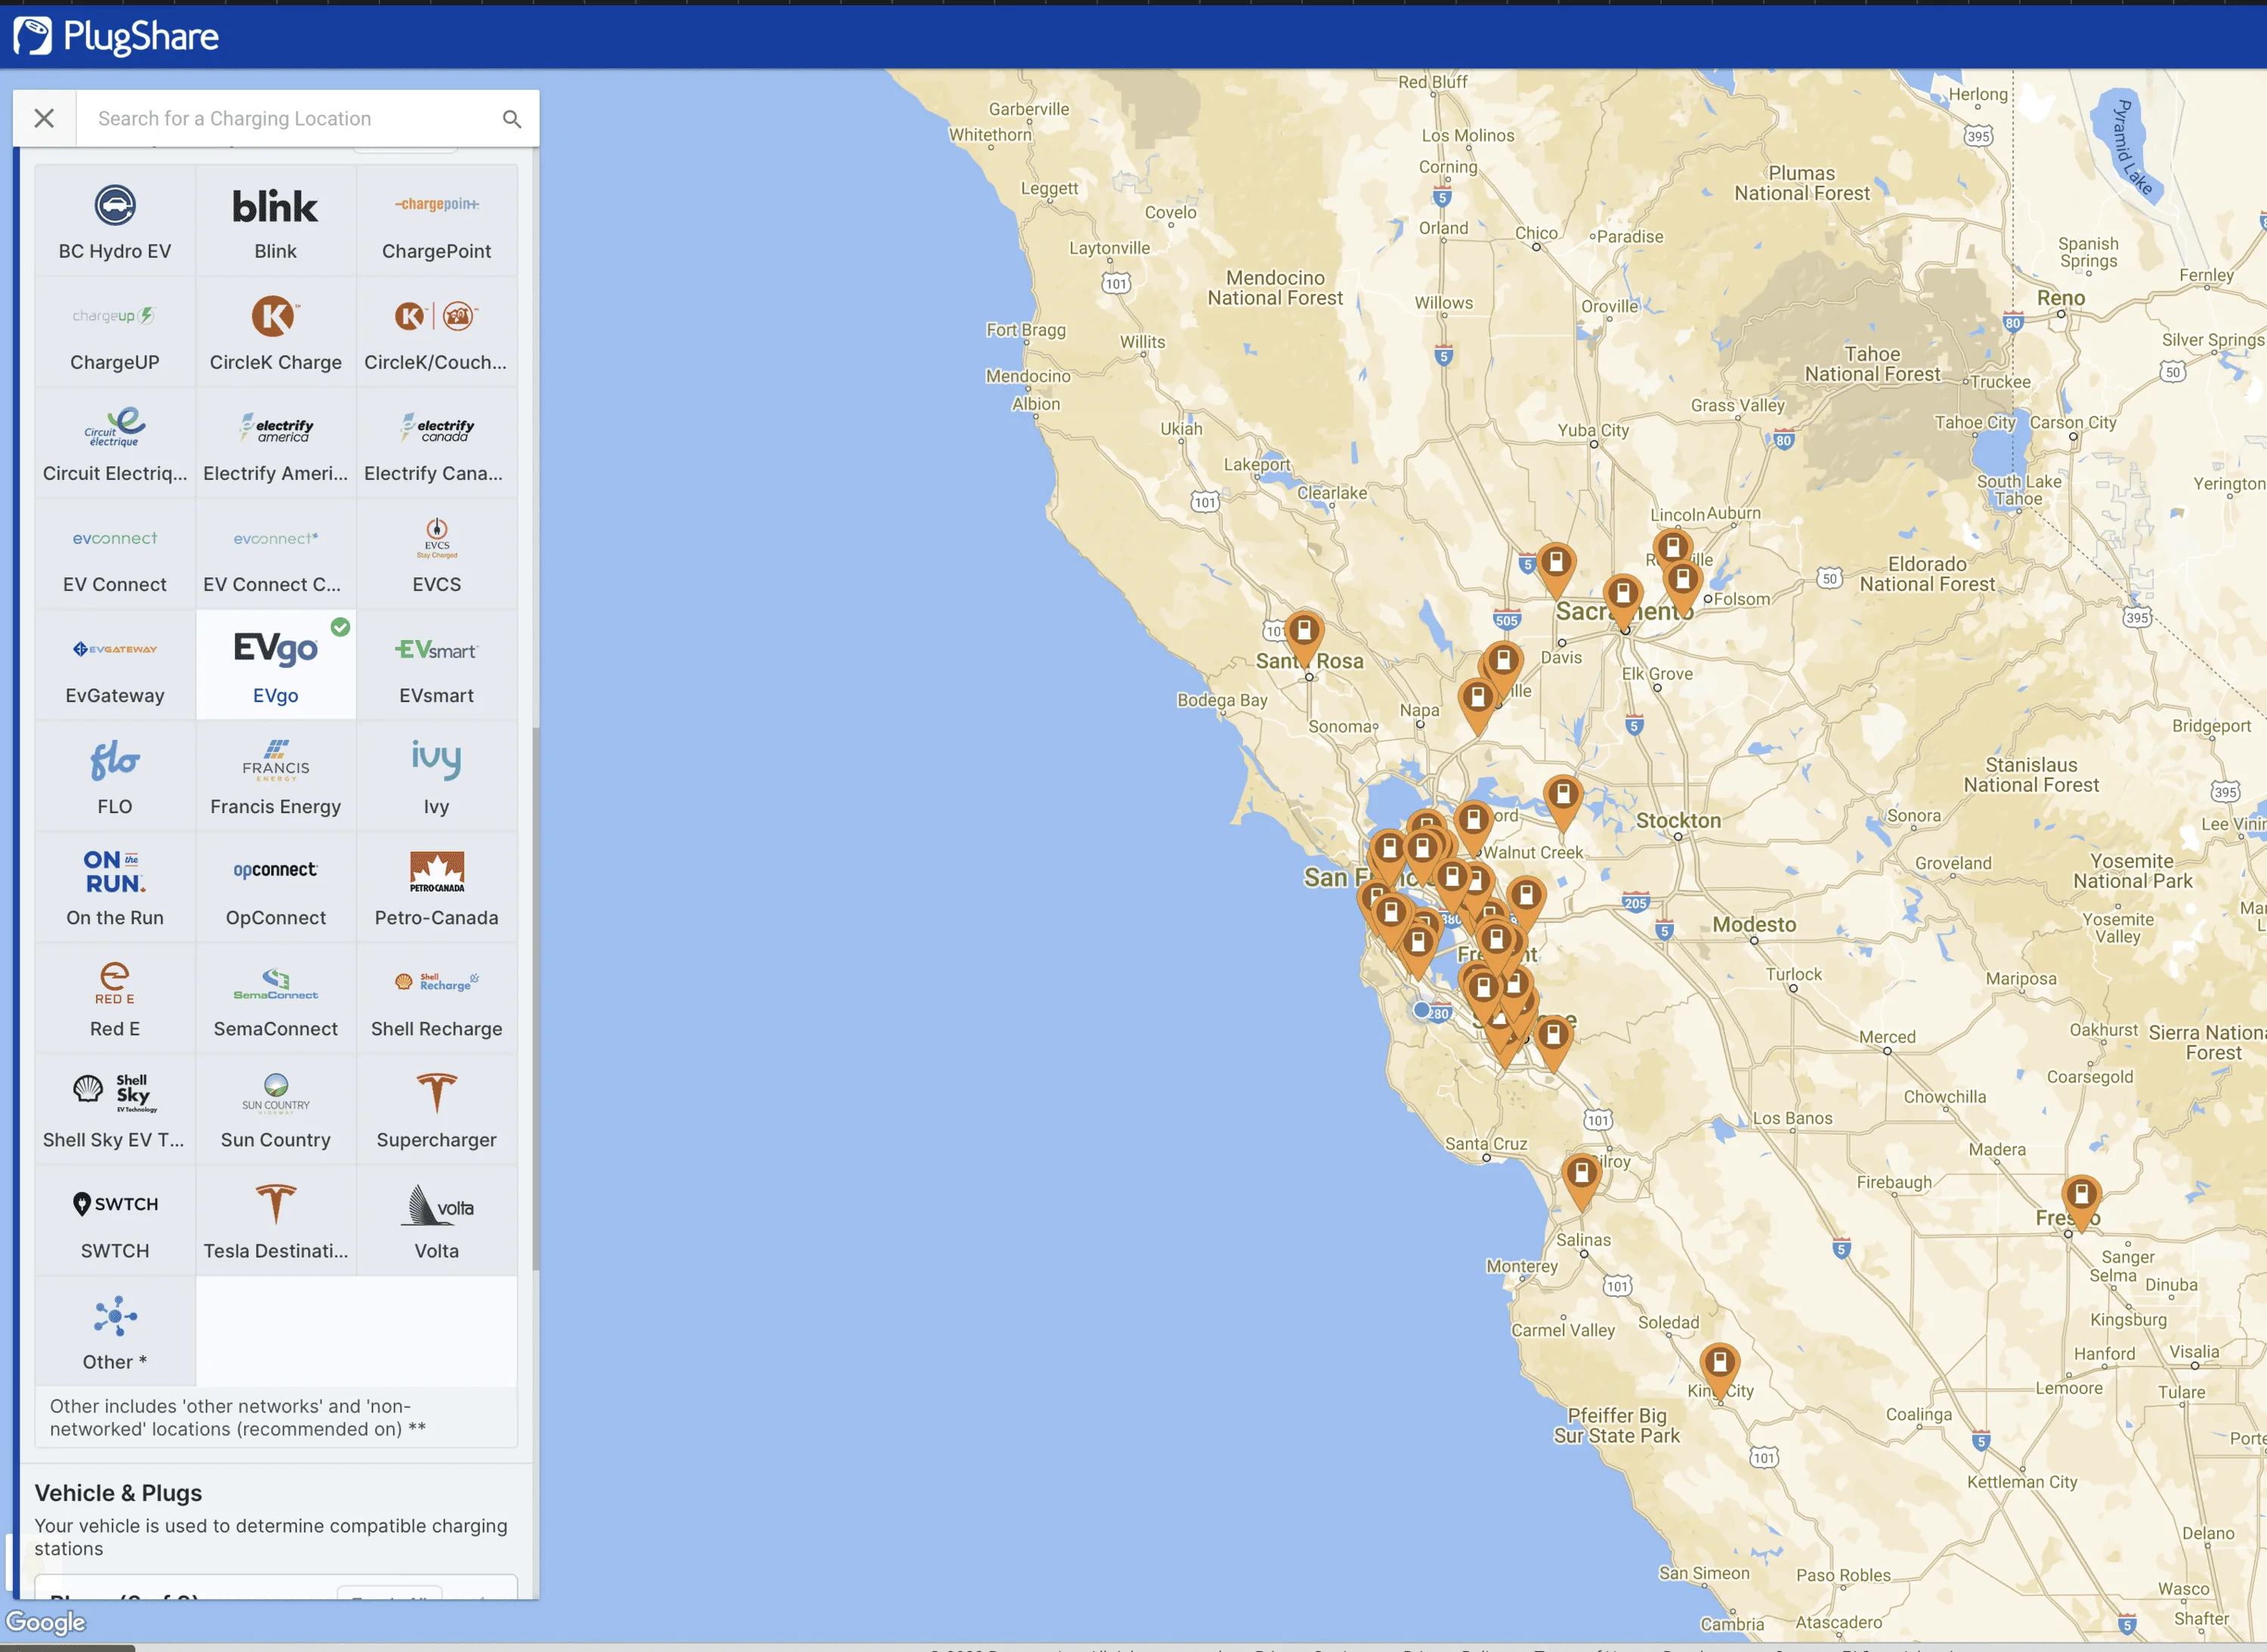Choose the EvGateway network
Screen dimensions: 2267x1652
115,665
